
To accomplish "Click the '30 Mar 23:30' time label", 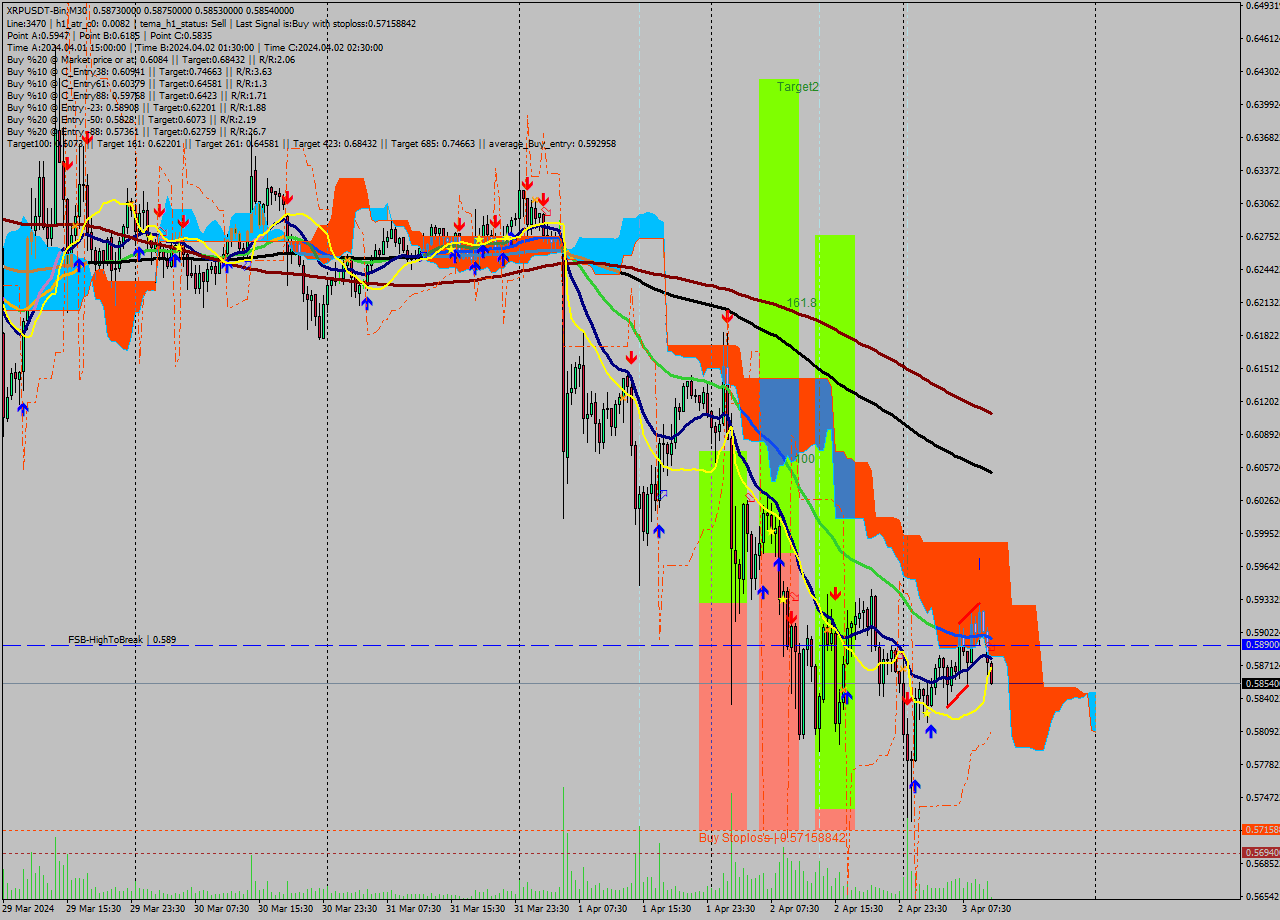I will click(350, 909).
